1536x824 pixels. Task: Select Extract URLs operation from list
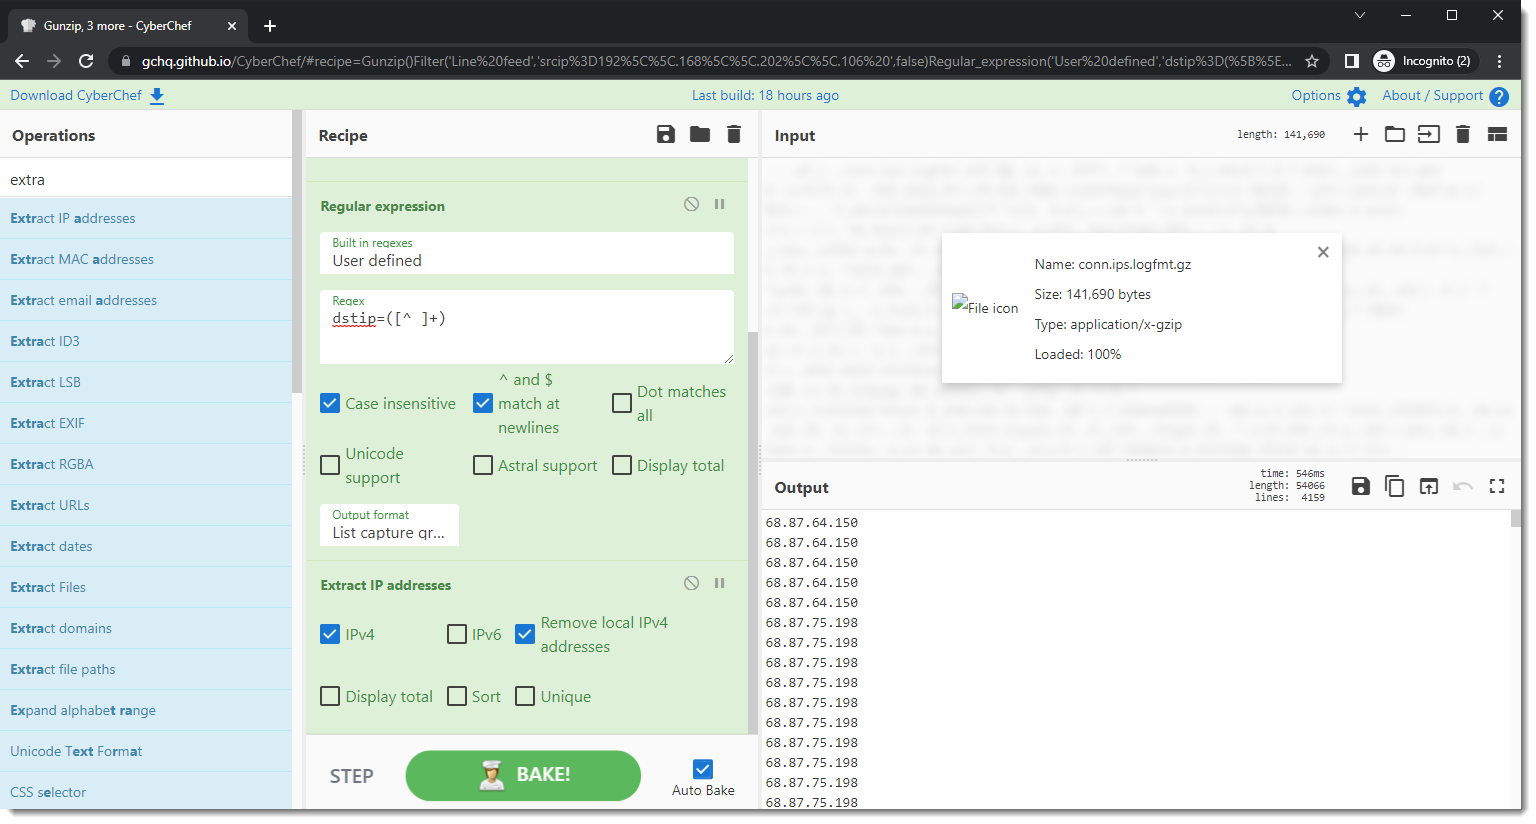(50, 505)
